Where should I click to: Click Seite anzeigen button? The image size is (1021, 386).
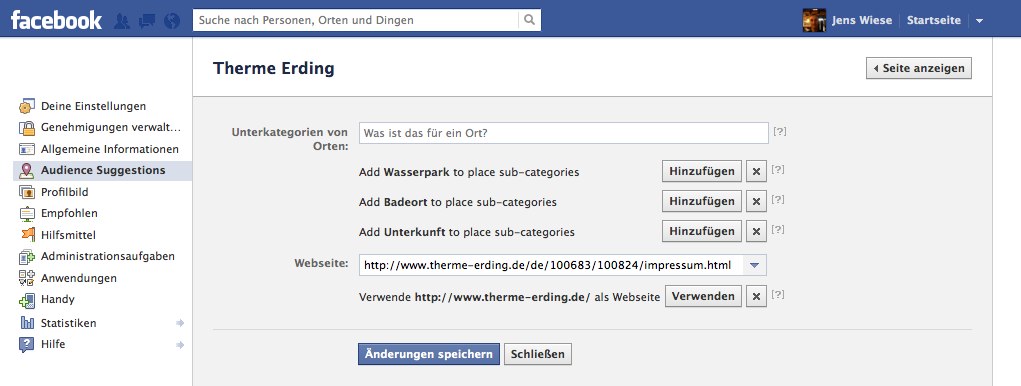[x=919, y=68]
